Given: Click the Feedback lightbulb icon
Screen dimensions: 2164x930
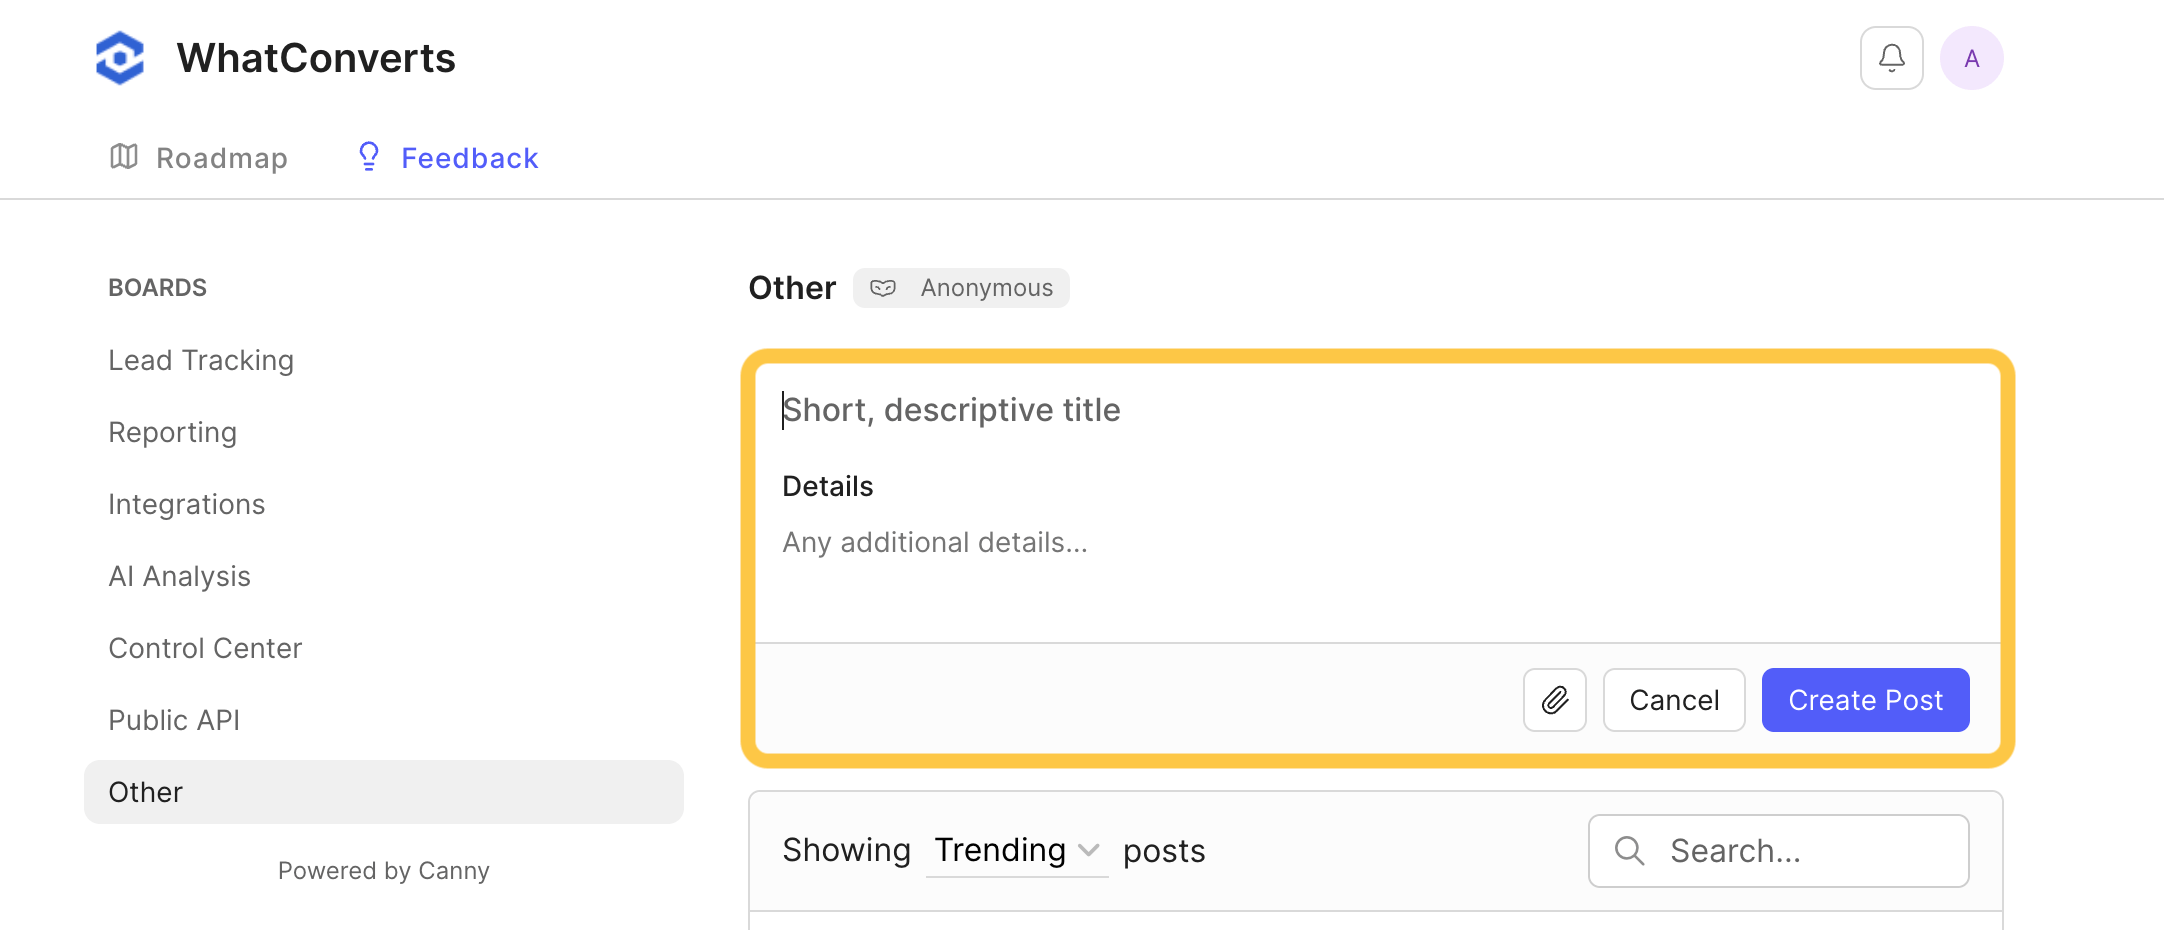Looking at the screenshot, I should 369,157.
